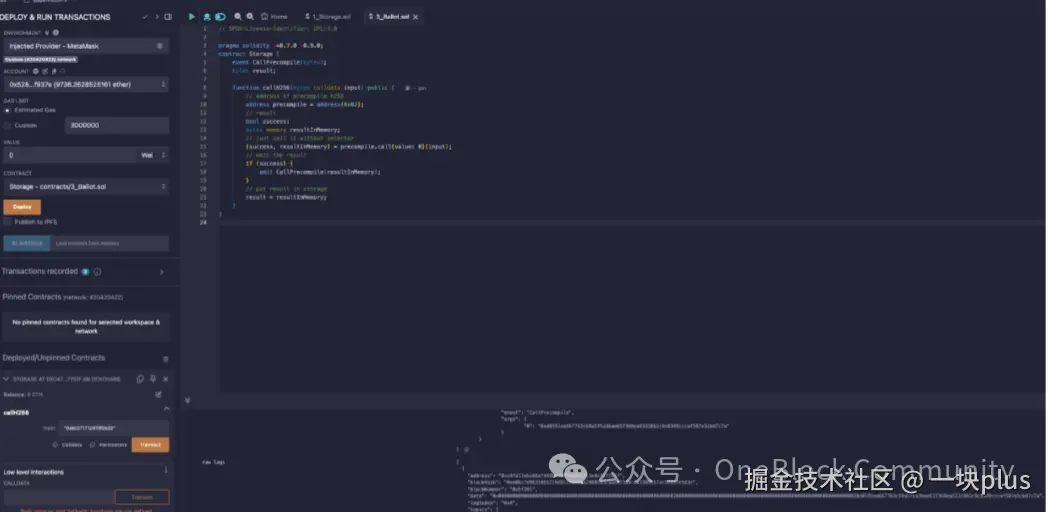Click the CALLDATA input field
The width and height of the screenshot is (1048, 512).
pyautogui.click(x=58, y=497)
